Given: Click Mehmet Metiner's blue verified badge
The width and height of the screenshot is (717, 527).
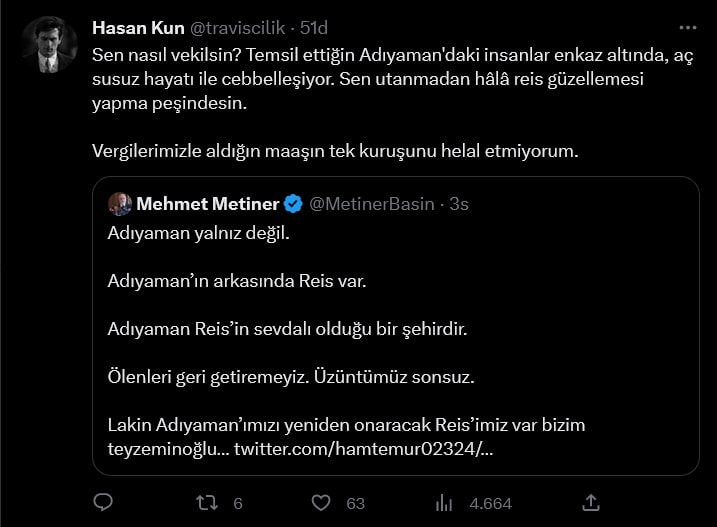Looking at the screenshot, I should point(293,204).
